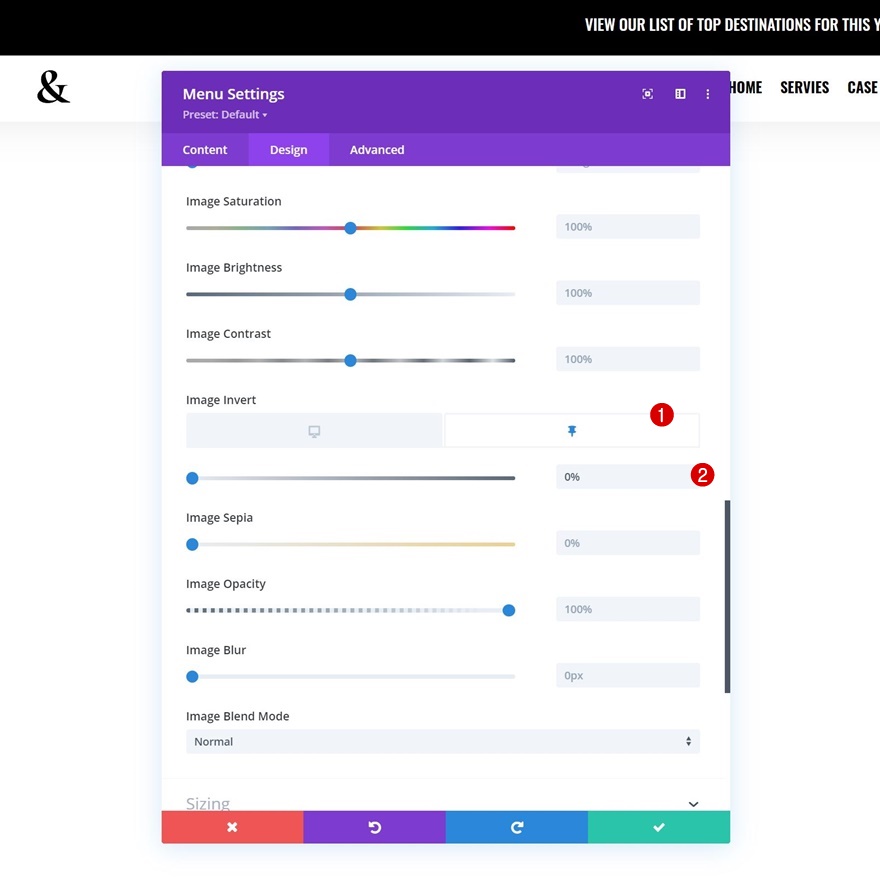Open the HOME navigation link

point(745,88)
